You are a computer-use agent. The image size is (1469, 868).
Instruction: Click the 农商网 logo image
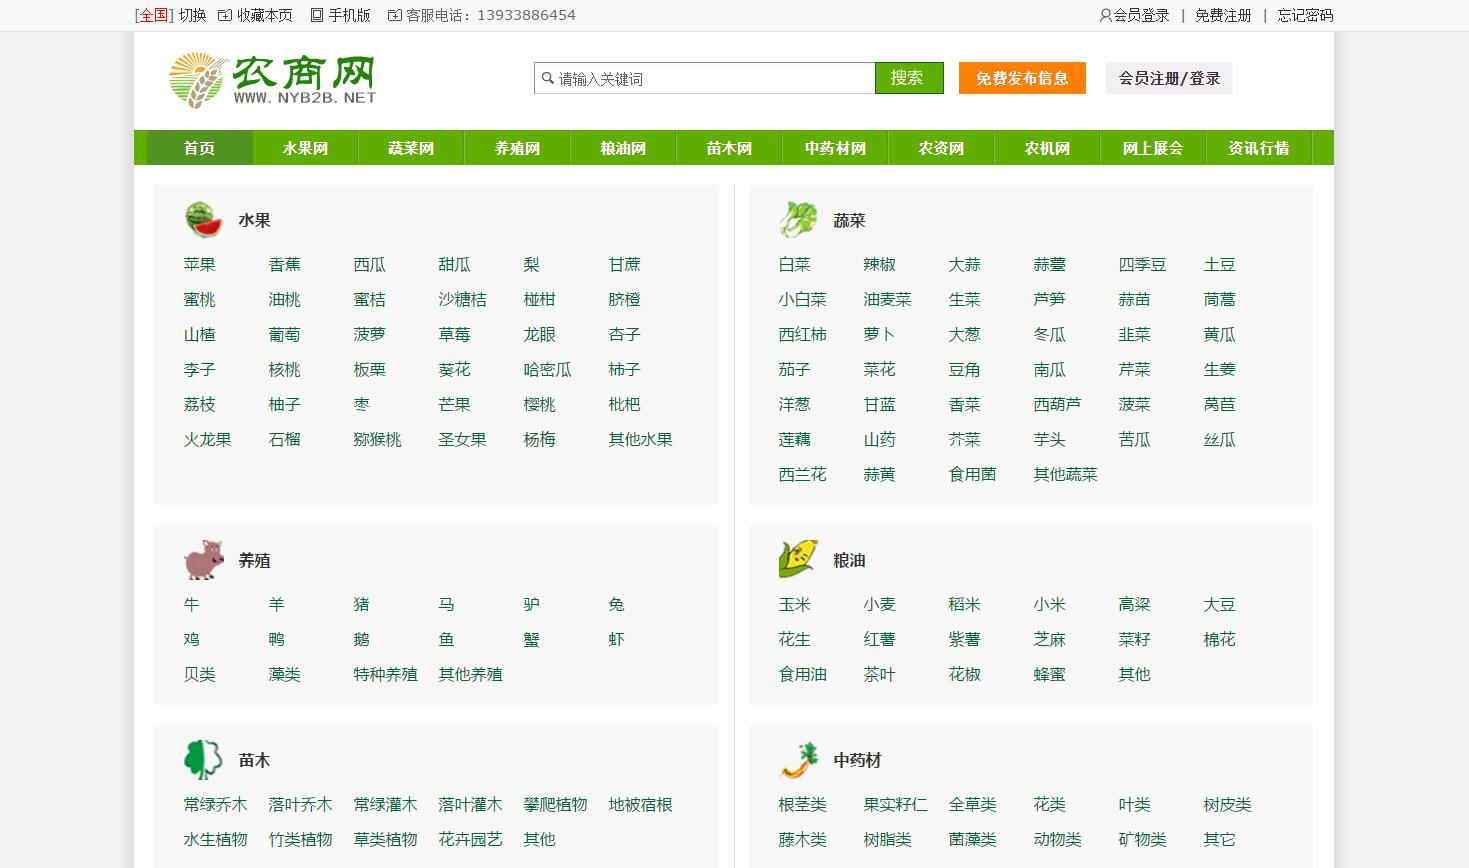[273, 80]
